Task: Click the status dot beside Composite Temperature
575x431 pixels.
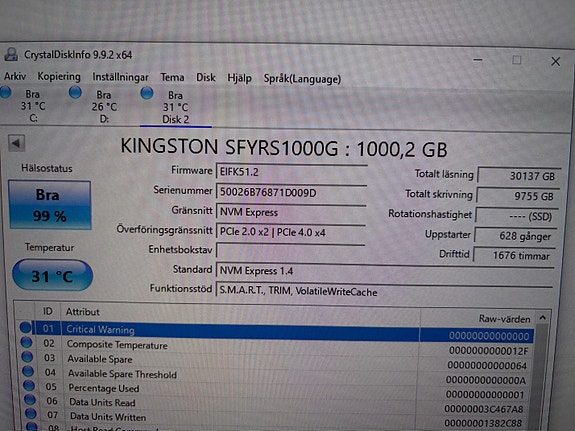Action: [26, 342]
